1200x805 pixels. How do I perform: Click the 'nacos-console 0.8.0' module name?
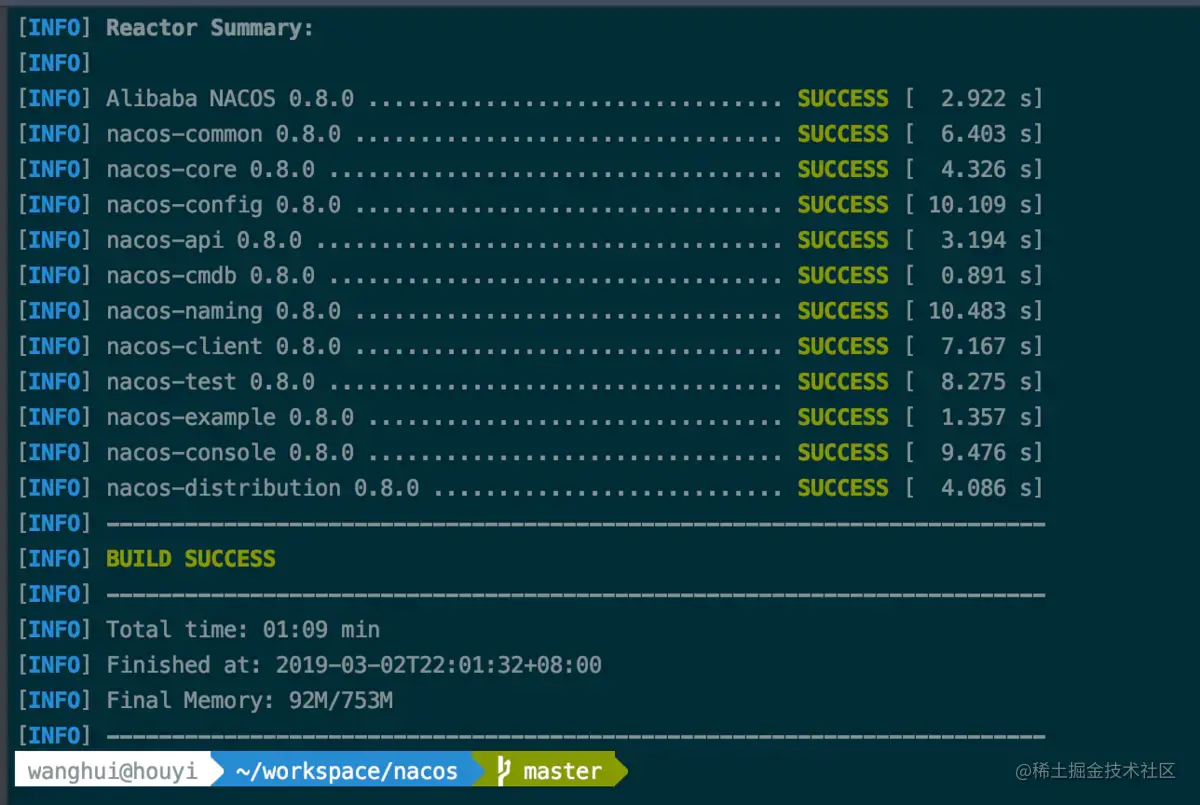click(x=230, y=453)
